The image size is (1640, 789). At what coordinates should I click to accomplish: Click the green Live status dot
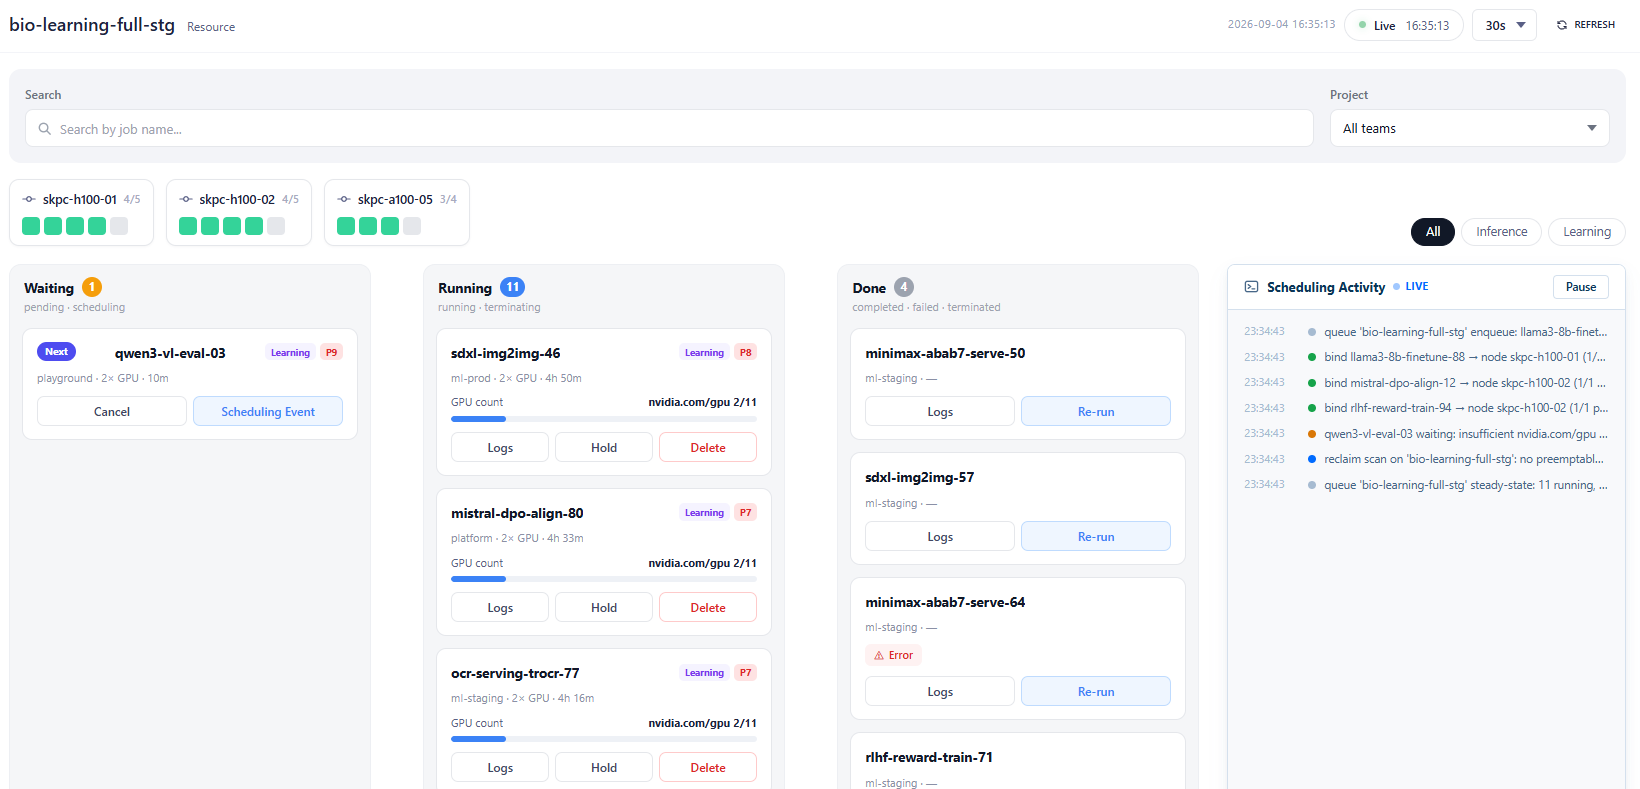1362,25
